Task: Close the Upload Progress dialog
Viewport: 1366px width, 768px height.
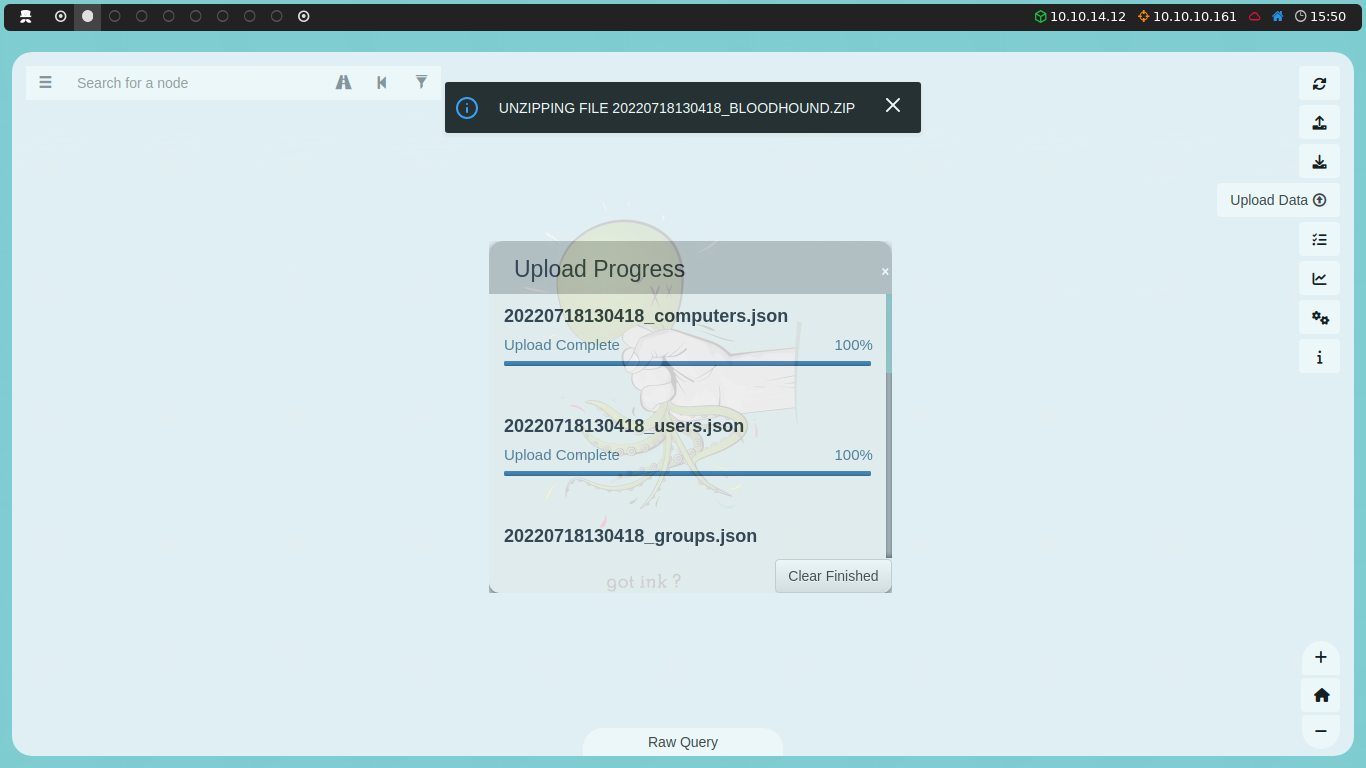Action: [x=885, y=271]
